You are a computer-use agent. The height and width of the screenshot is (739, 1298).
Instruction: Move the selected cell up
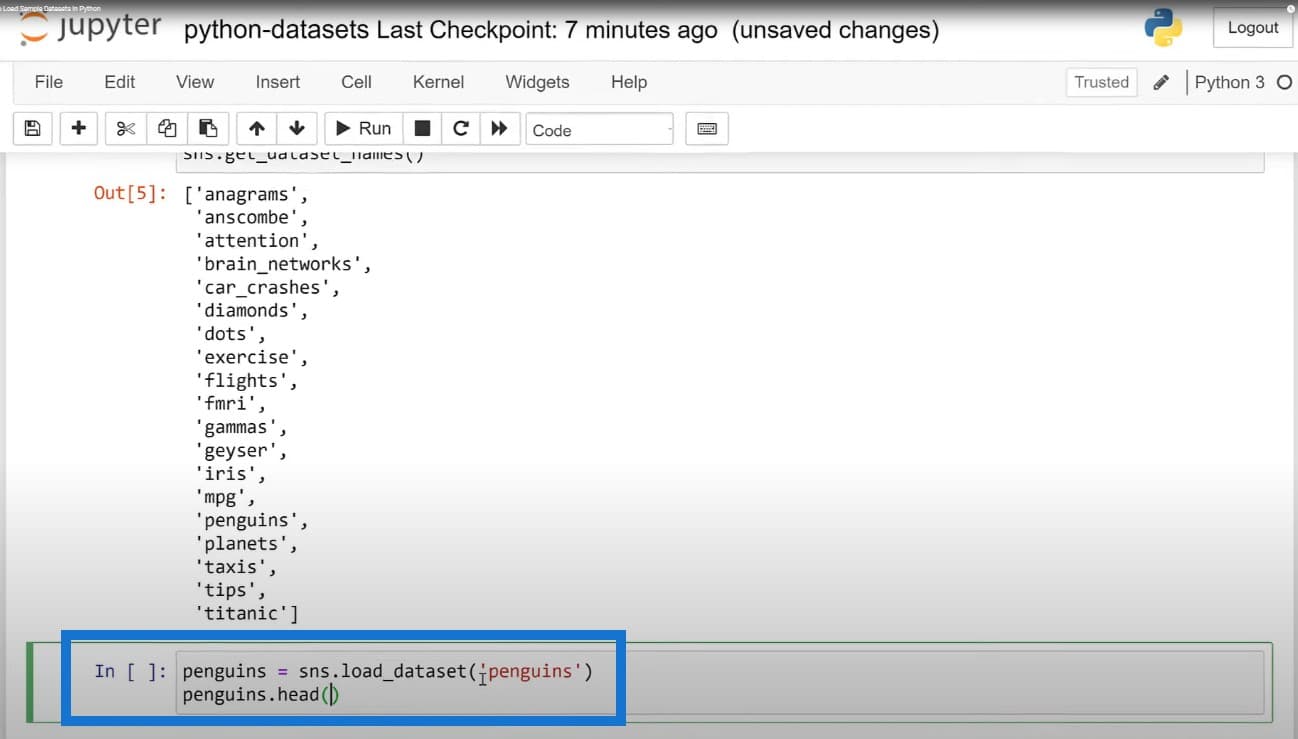coord(257,128)
